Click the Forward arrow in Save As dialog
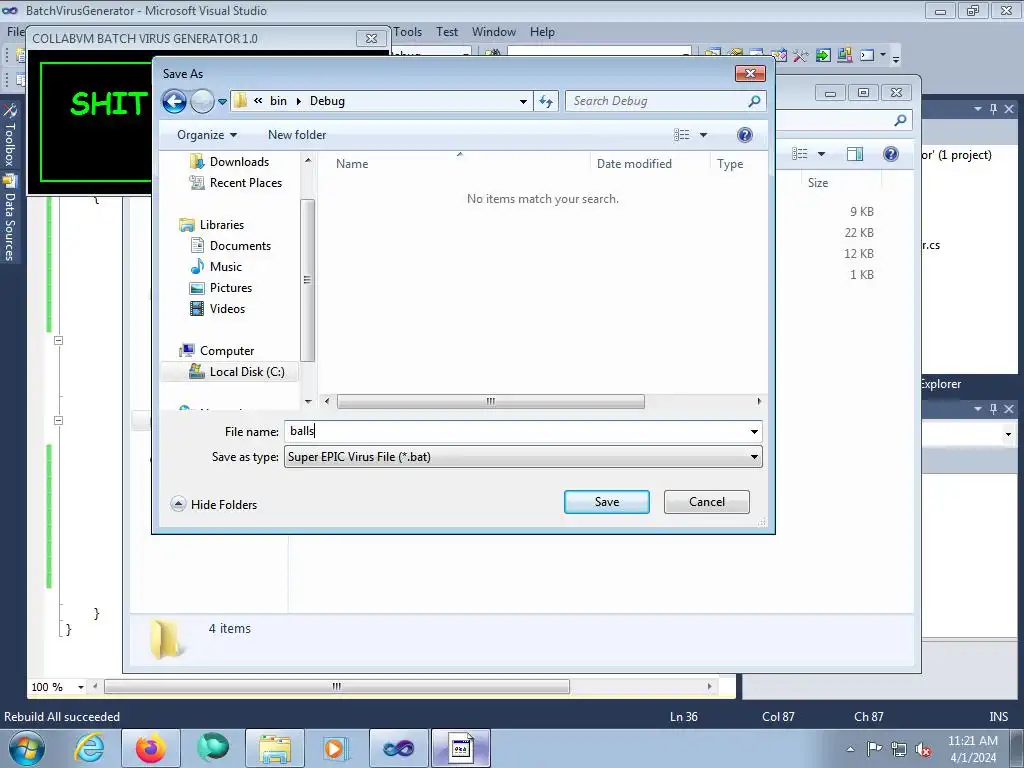The height and width of the screenshot is (768, 1024). tap(202, 101)
